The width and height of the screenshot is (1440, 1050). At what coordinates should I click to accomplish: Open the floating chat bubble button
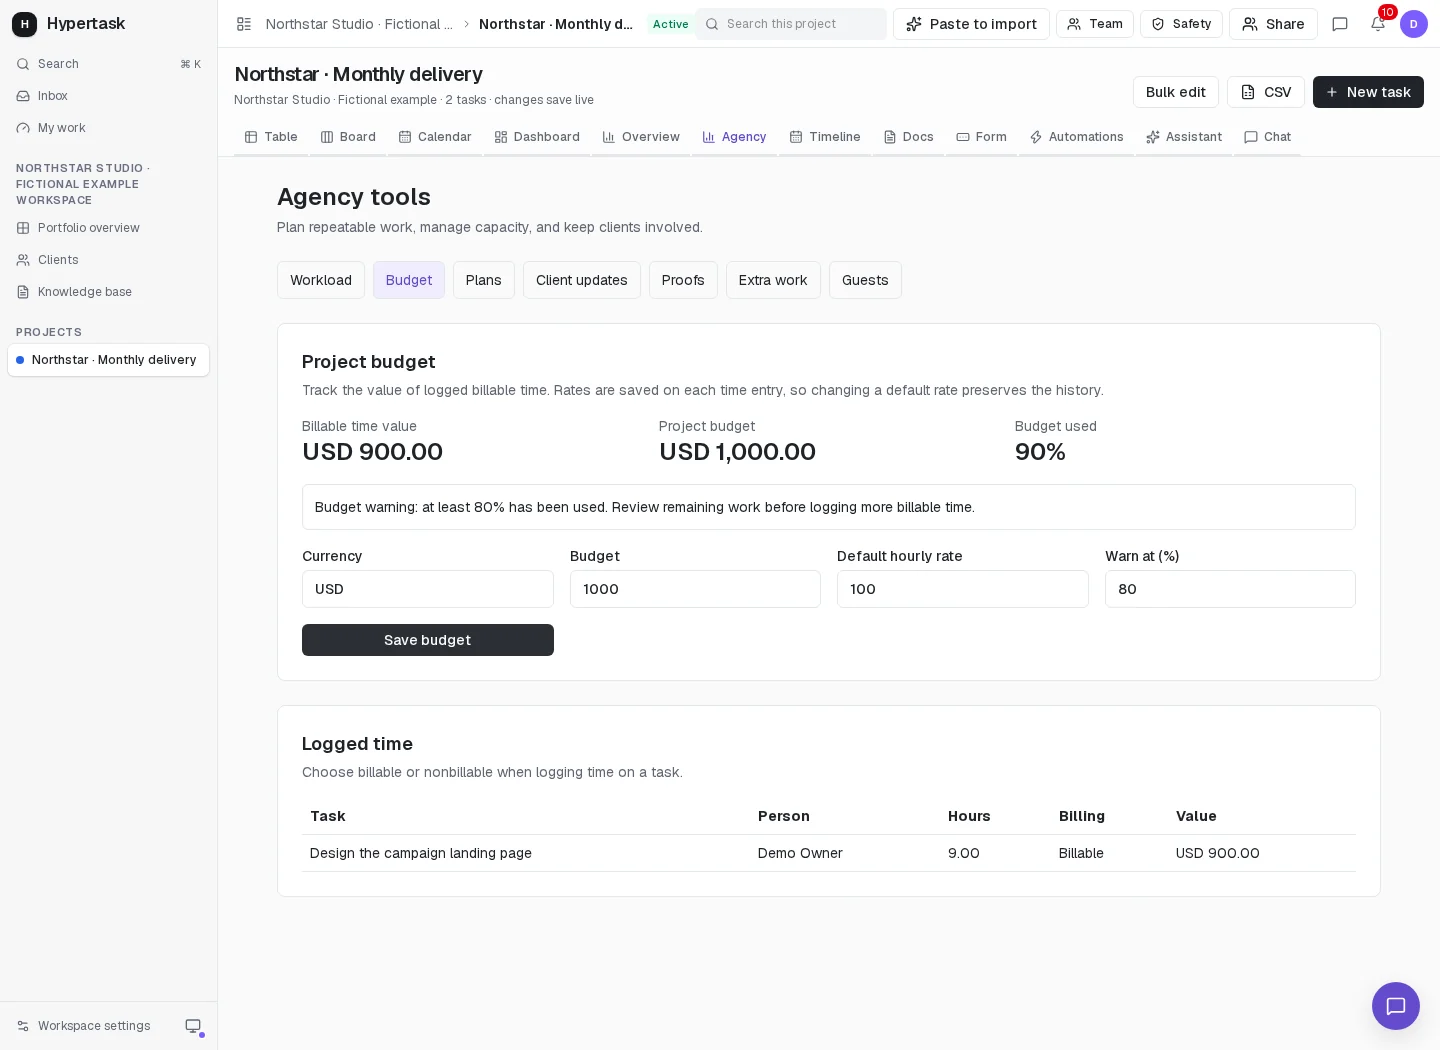pos(1396,1006)
